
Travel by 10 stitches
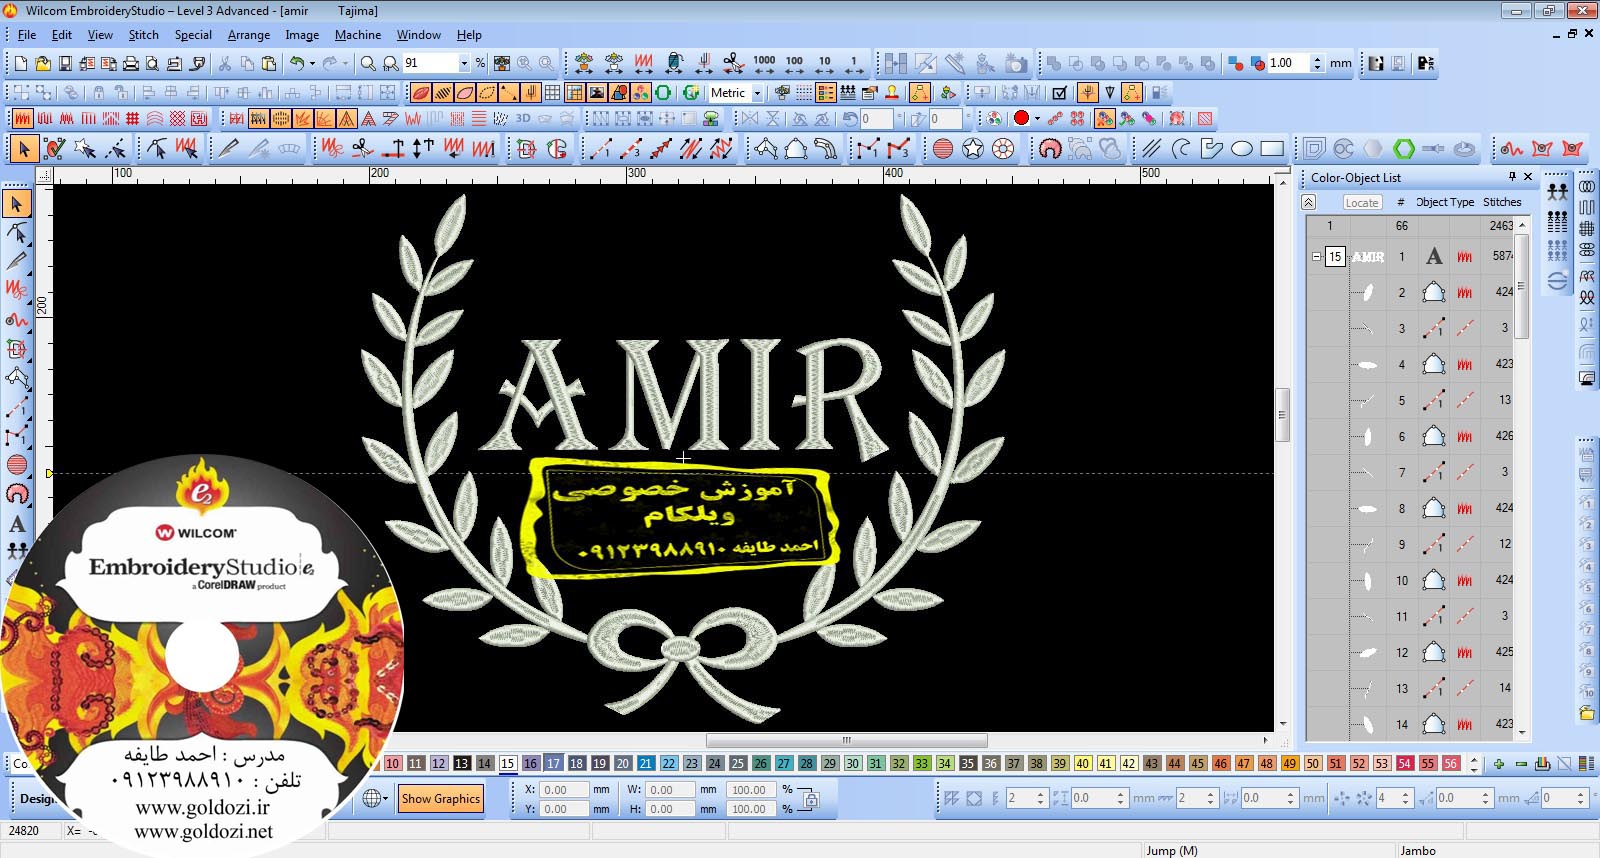click(824, 63)
